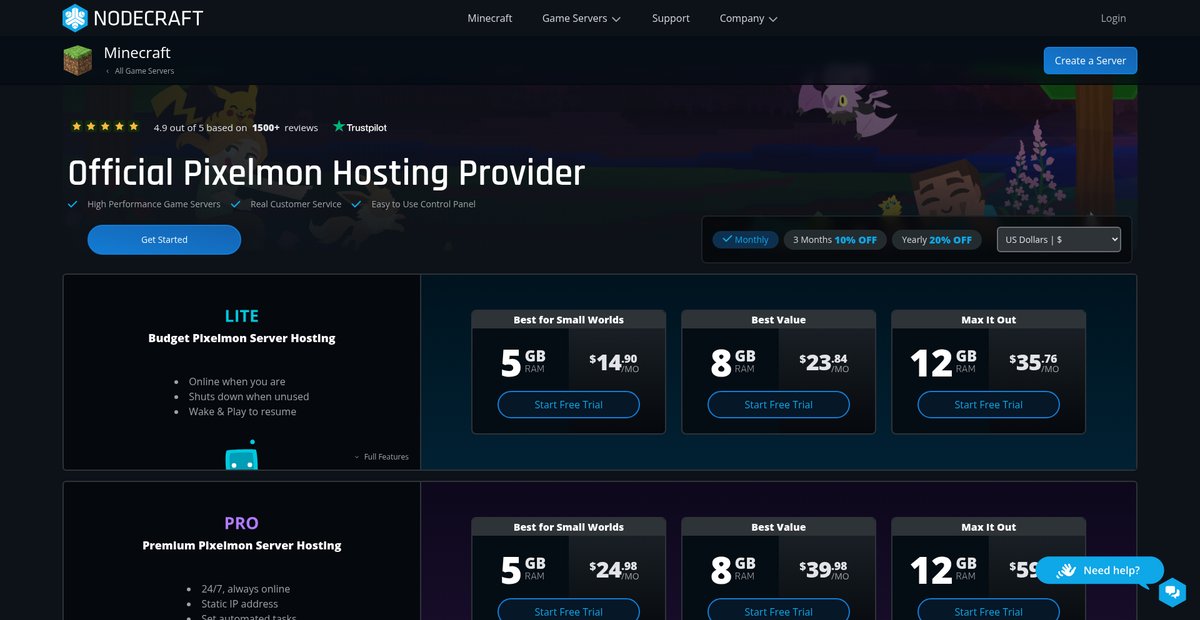
Task: Open the Trustpilot reviews logo
Action: (360, 127)
